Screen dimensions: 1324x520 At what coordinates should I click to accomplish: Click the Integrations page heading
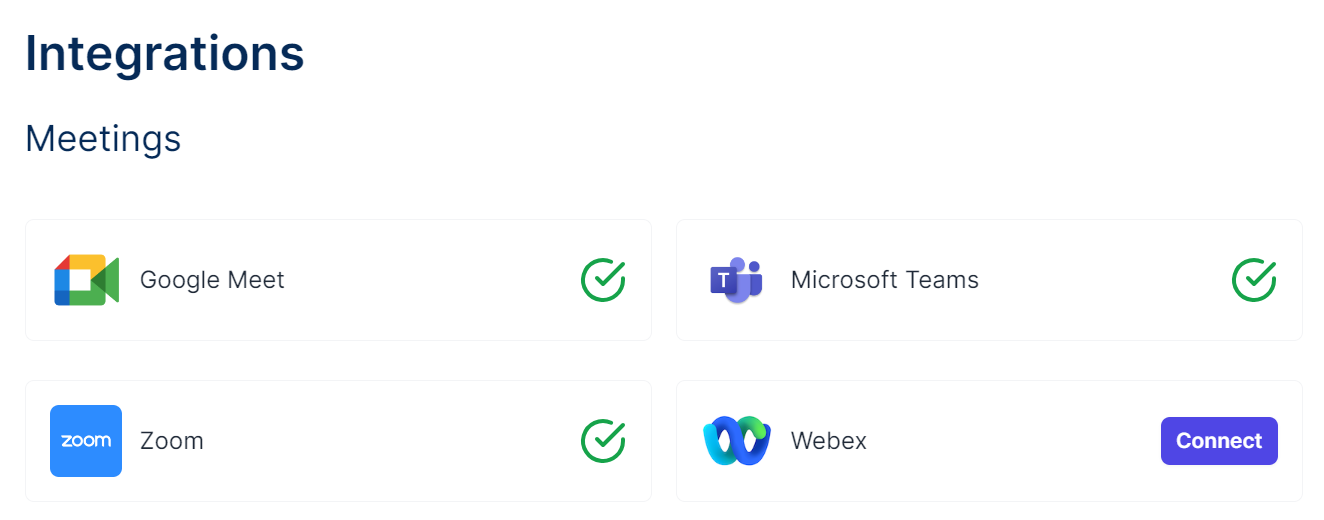point(165,53)
